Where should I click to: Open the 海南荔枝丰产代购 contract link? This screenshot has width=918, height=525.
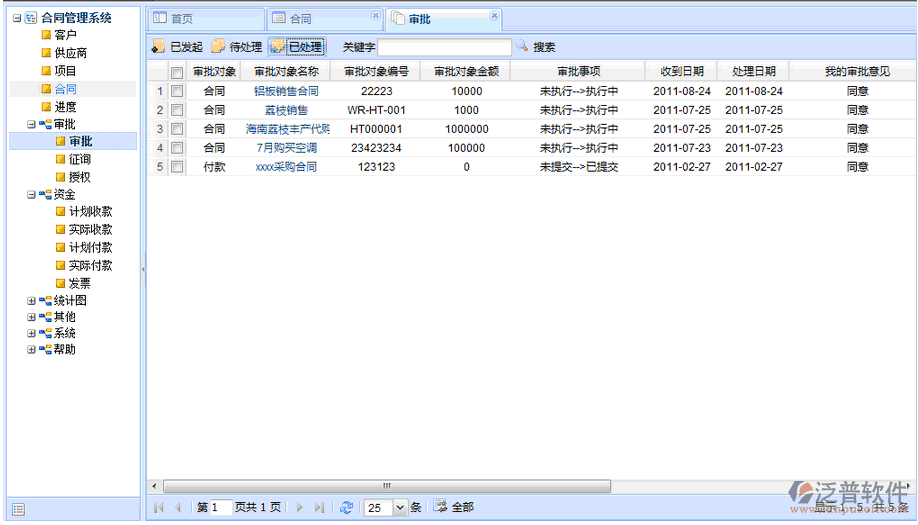coord(286,129)
